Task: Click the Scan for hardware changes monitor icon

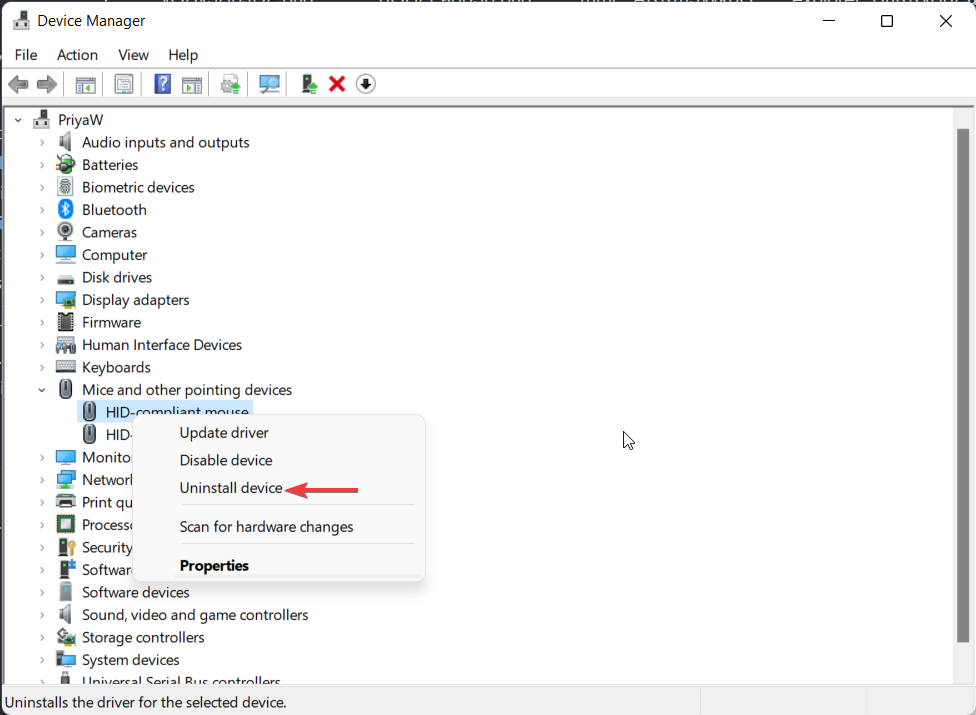Action: pyautogui.click(x=269, y=84)
